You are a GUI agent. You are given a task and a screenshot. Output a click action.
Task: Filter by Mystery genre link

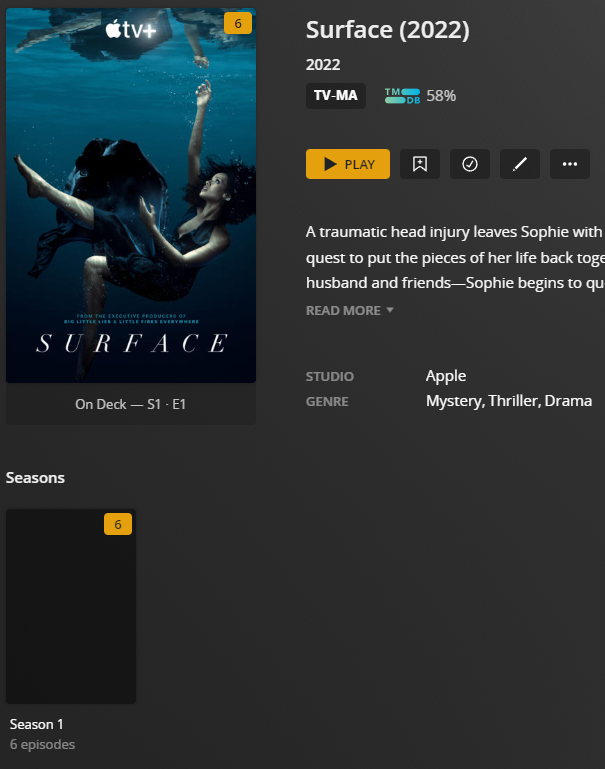pos(453,401)
